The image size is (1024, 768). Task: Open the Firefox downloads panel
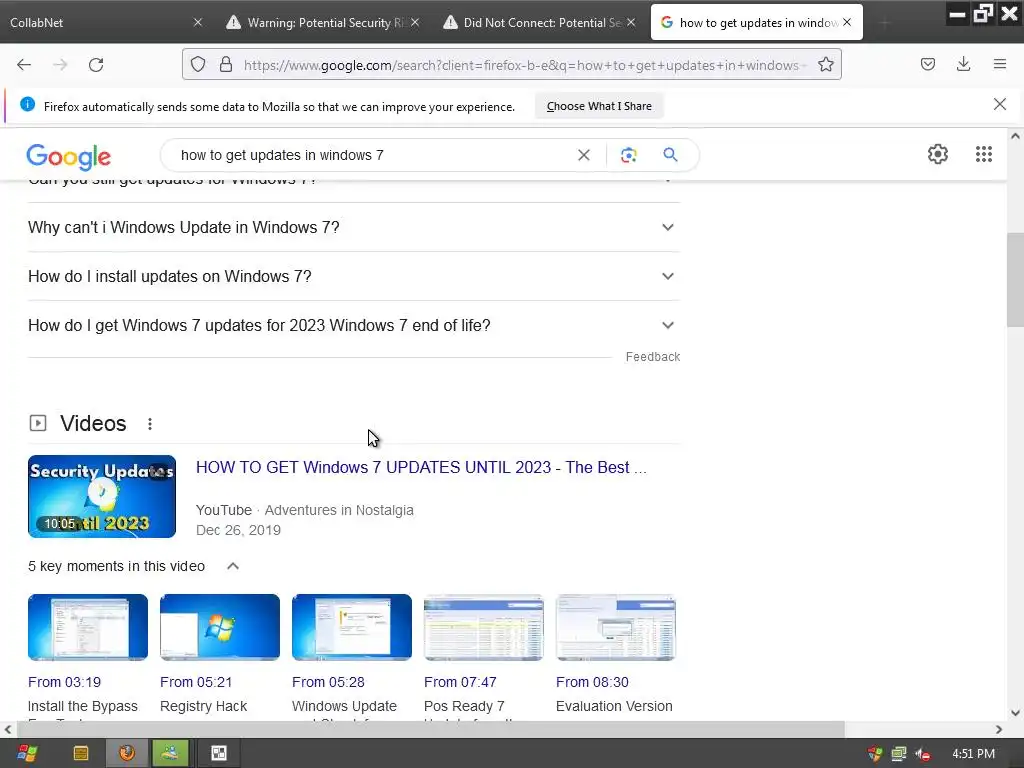[963, 65]
